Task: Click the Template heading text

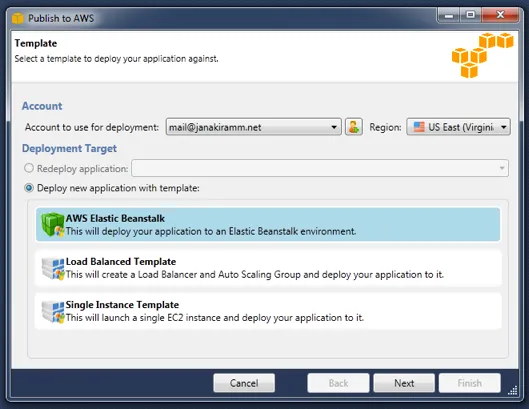Action: pos(36,43)
